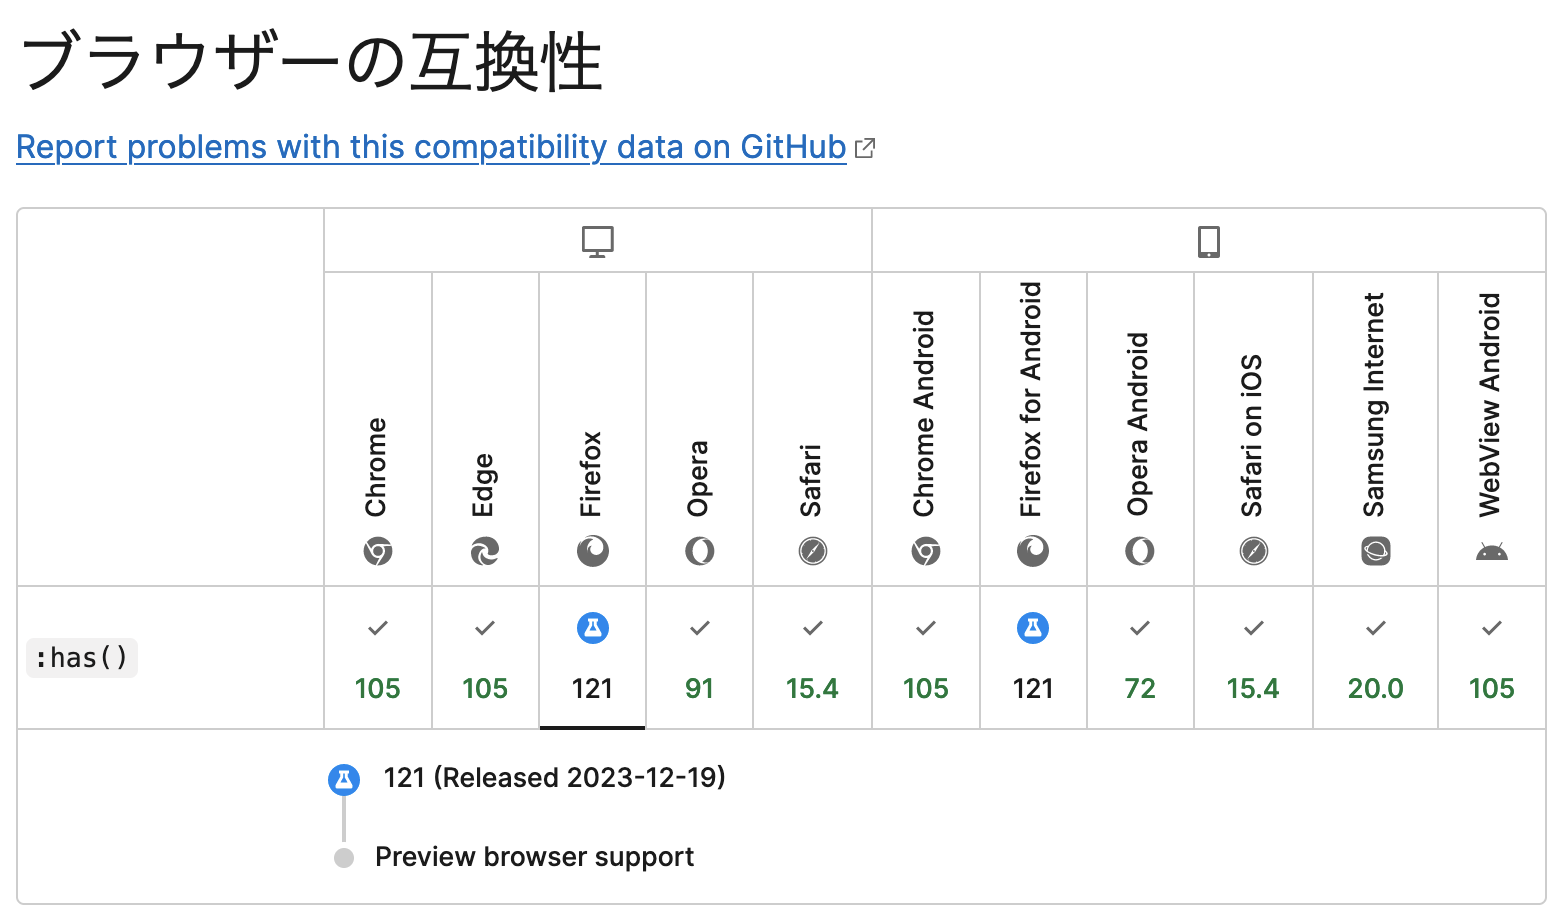1560x920 pixels.
Task: Click the Firefox browser icon
Action: coord(592,551)
